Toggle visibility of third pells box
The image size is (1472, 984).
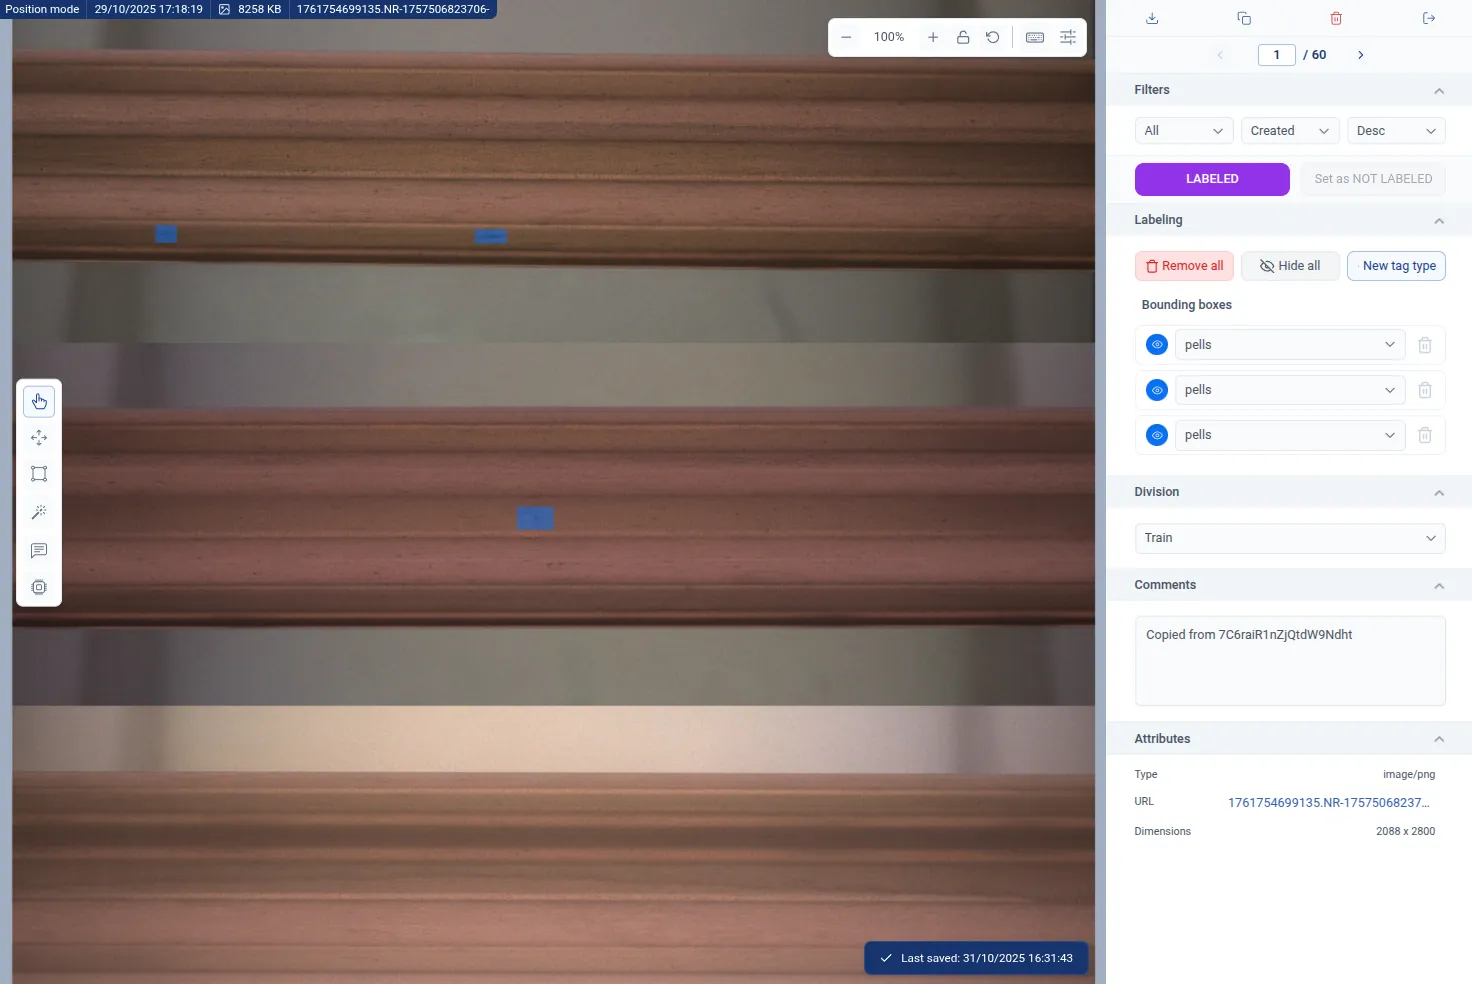(1157, 435)
